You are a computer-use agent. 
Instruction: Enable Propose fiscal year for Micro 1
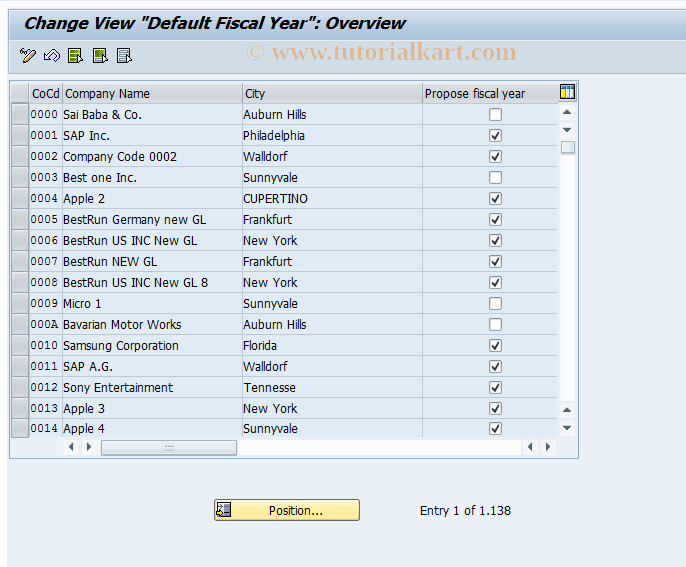coord(495,304)
